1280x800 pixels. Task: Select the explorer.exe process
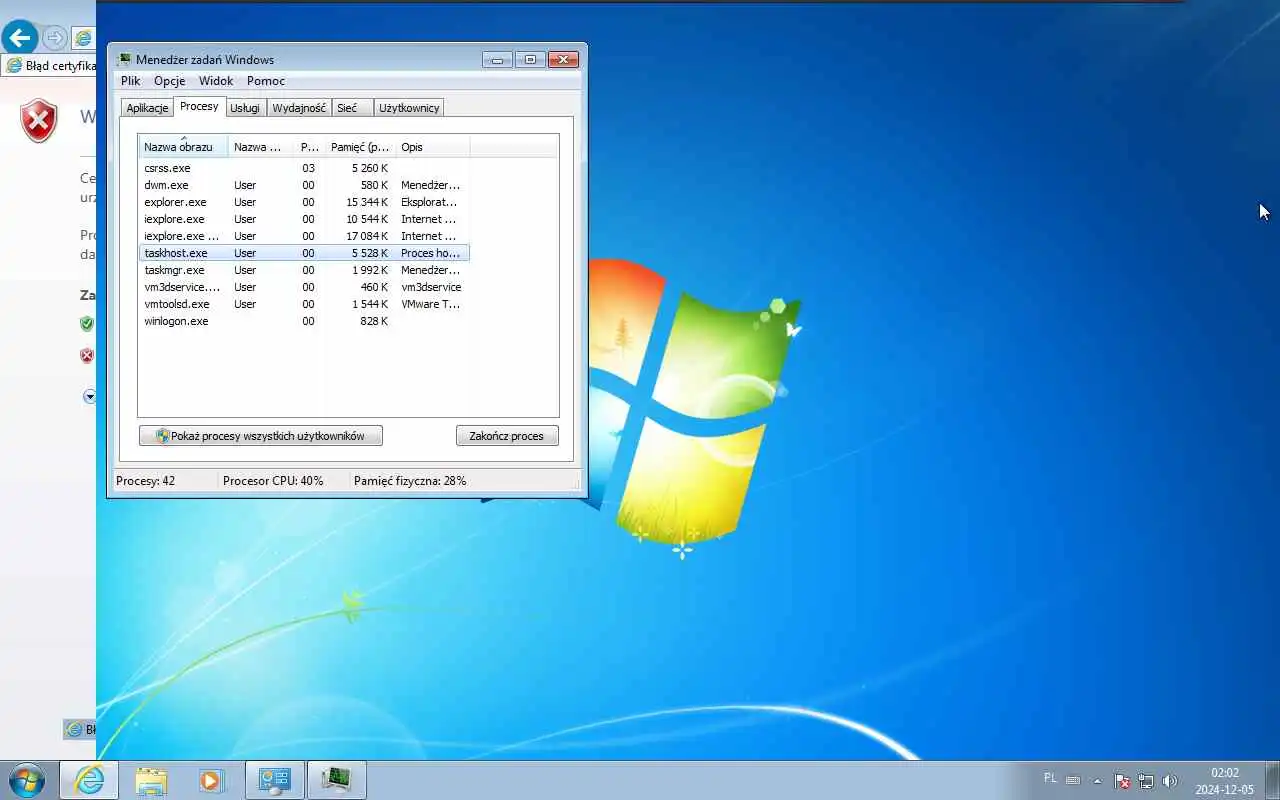(x=304, y=202)
